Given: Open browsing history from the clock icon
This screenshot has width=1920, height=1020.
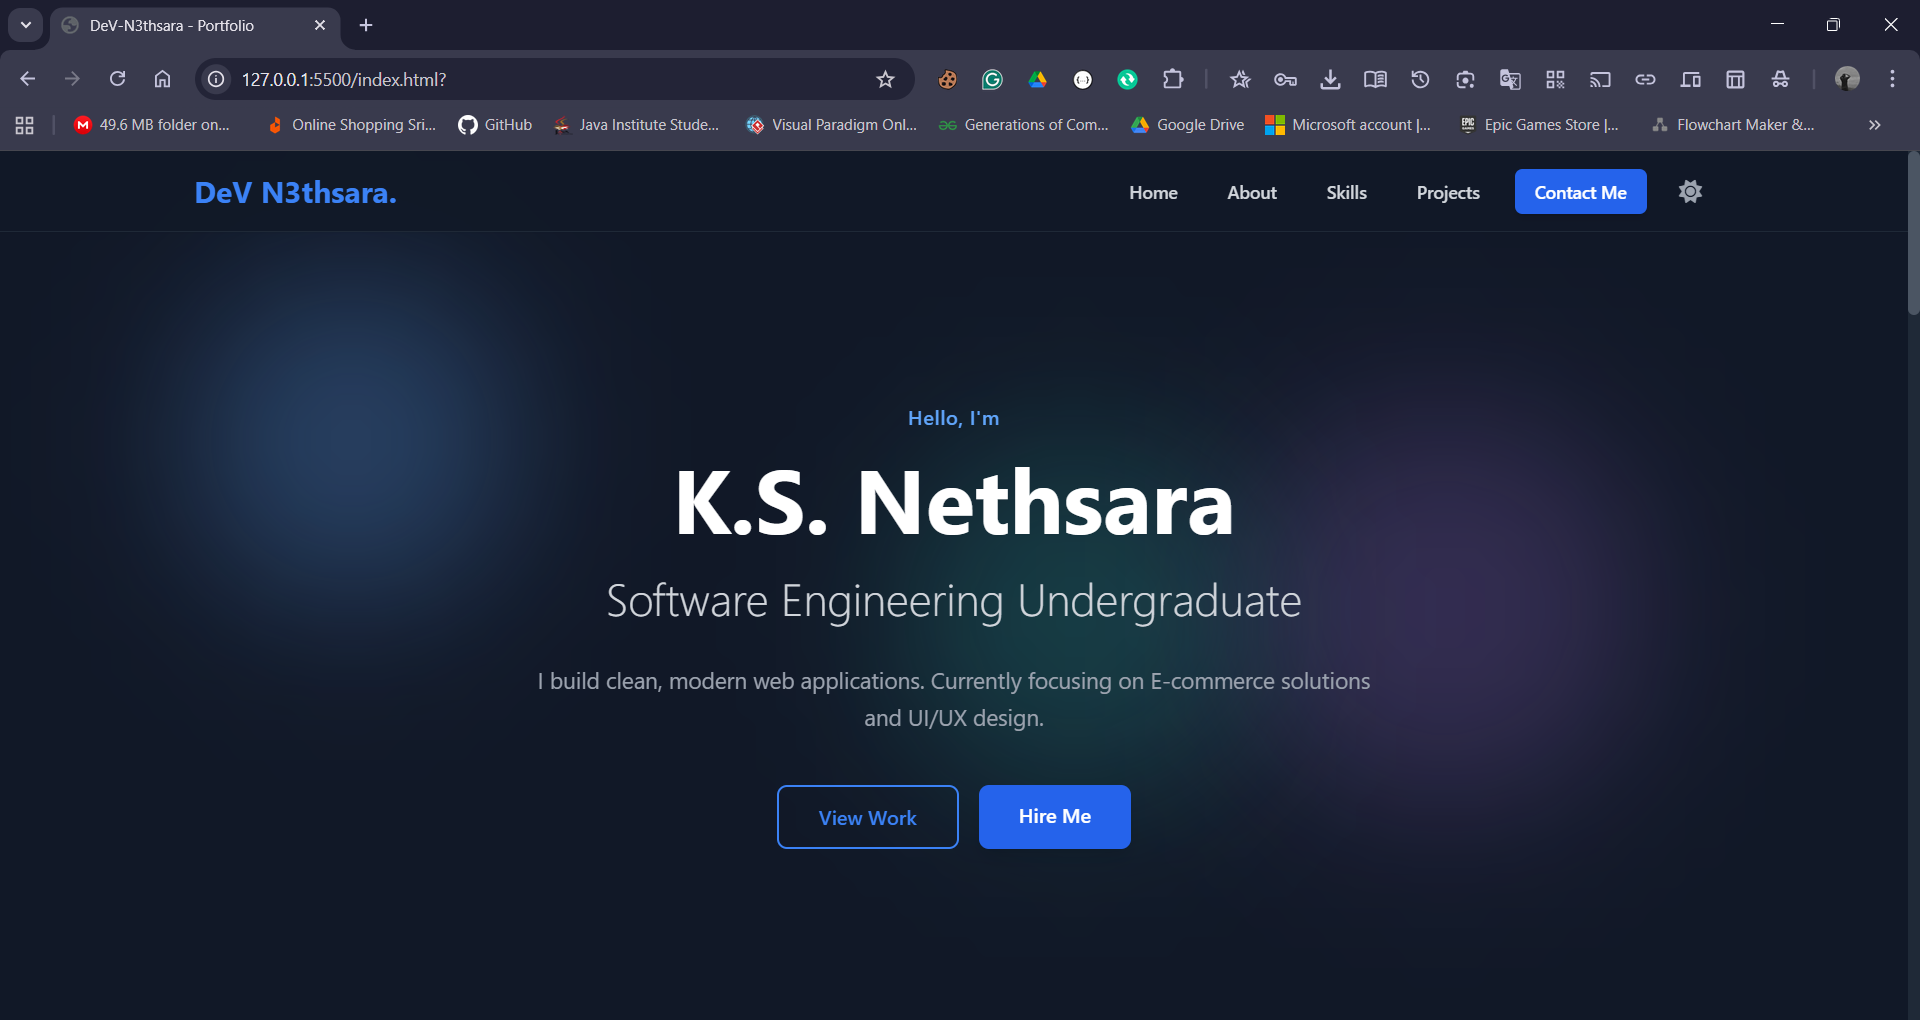Looking at the screenshot, I should [x=1421, y=79].
